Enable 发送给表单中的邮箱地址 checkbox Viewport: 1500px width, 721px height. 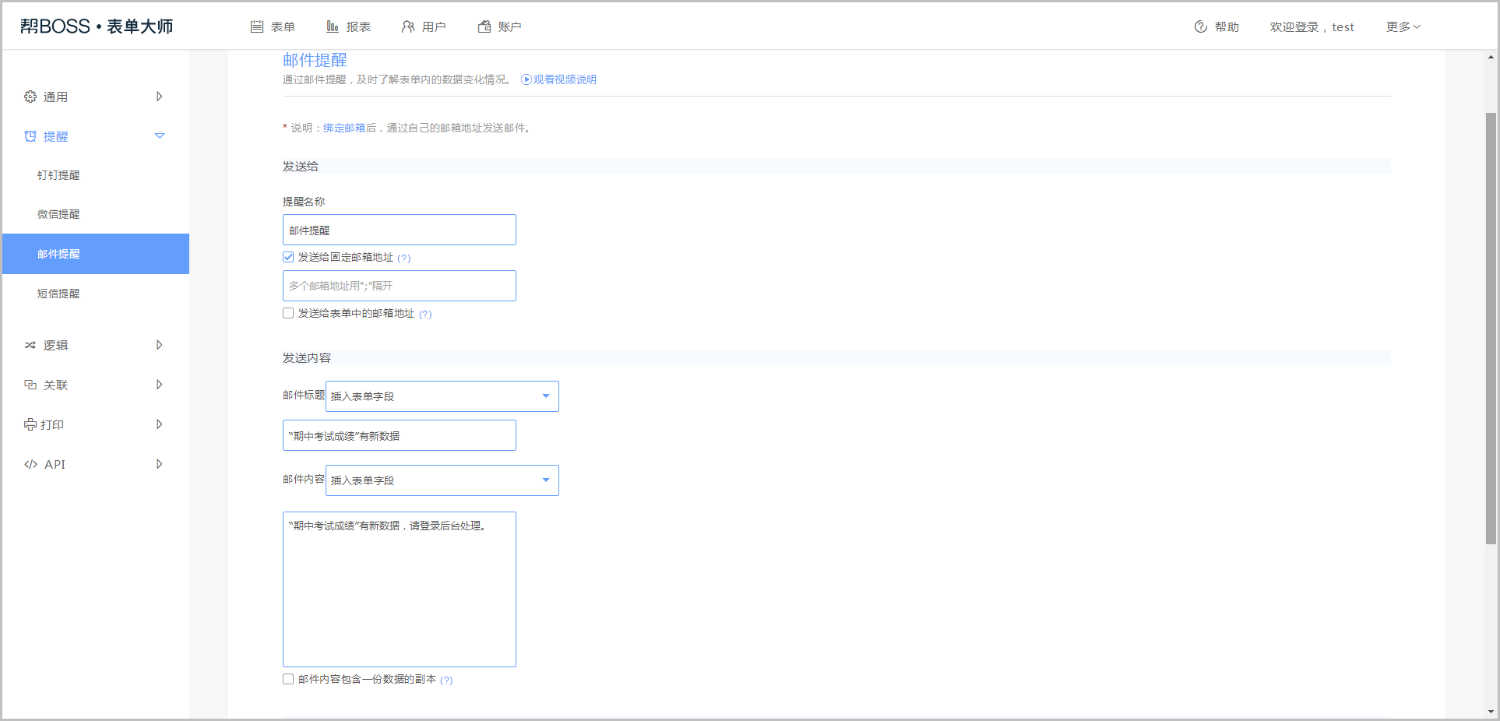289,313
